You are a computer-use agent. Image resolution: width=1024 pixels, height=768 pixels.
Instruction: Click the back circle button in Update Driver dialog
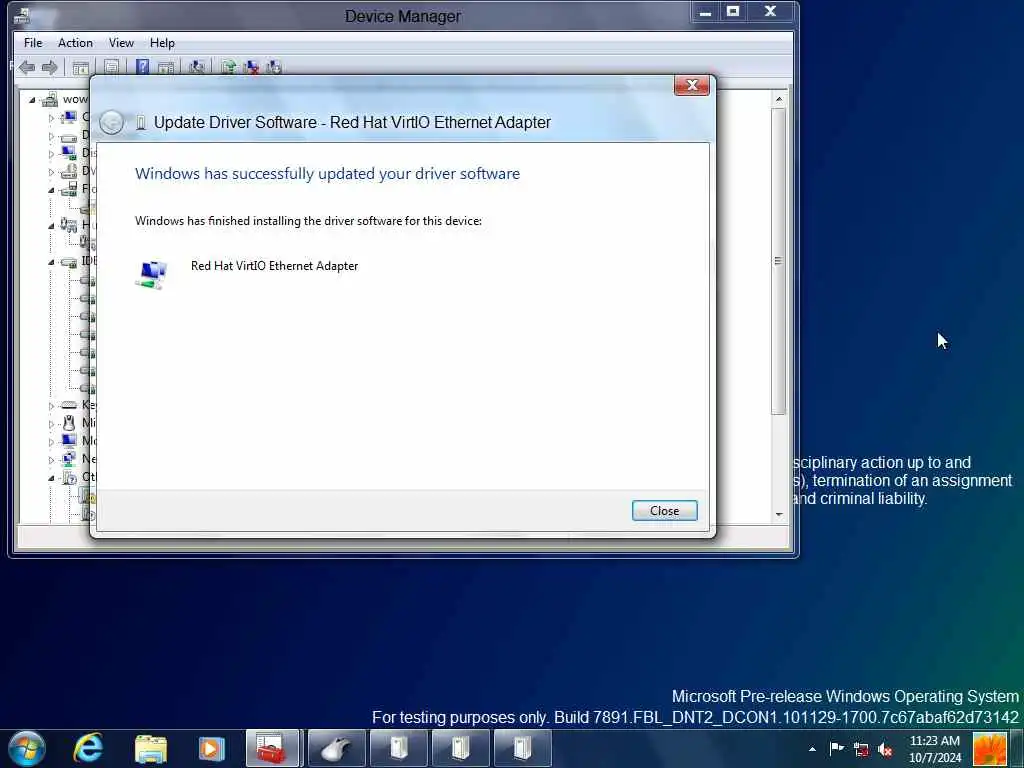coord(112,122)
